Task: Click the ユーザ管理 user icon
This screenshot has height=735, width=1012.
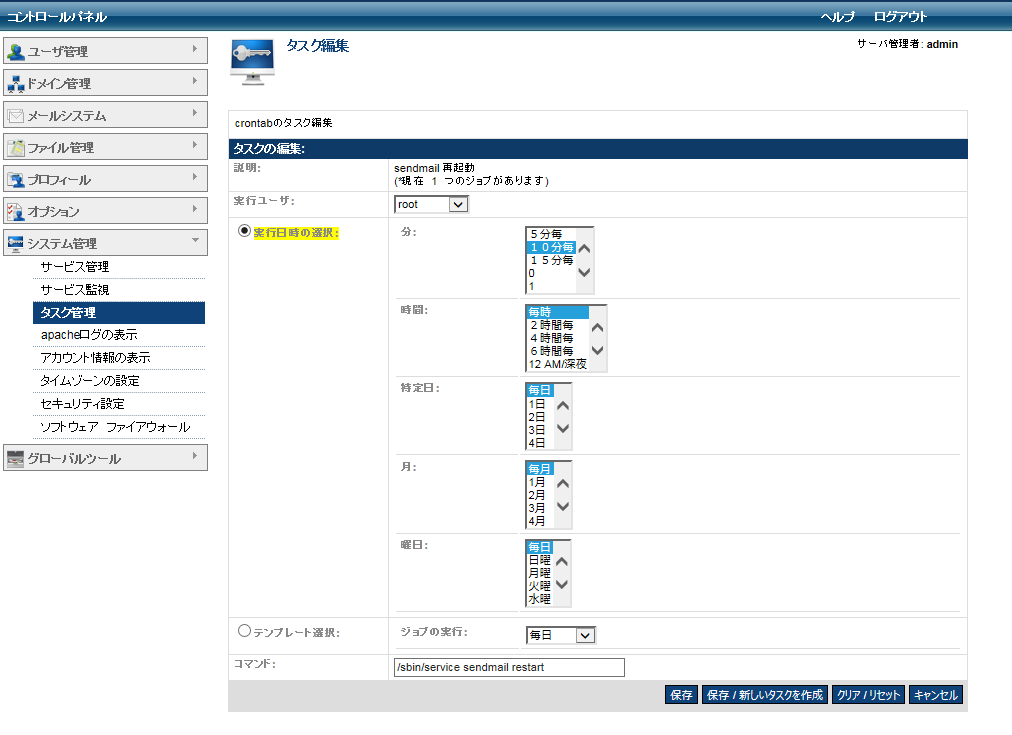Action: pyautogui.click(x=16, y=52)
